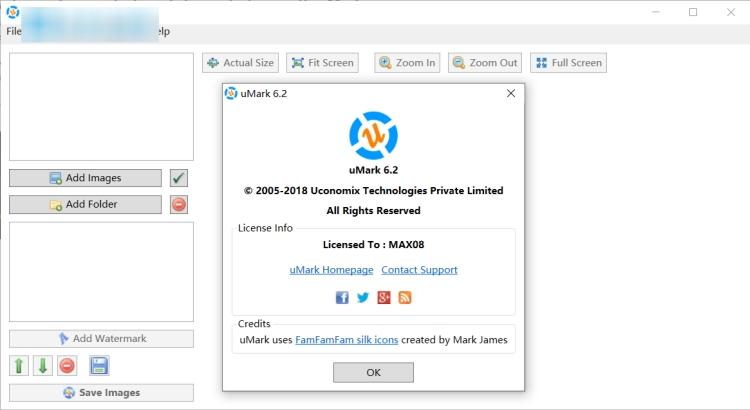The width and height of the screenshot is (750, 410).
Task: Click the Uconomix Technologies copyright text
Action: pos(374,190)
